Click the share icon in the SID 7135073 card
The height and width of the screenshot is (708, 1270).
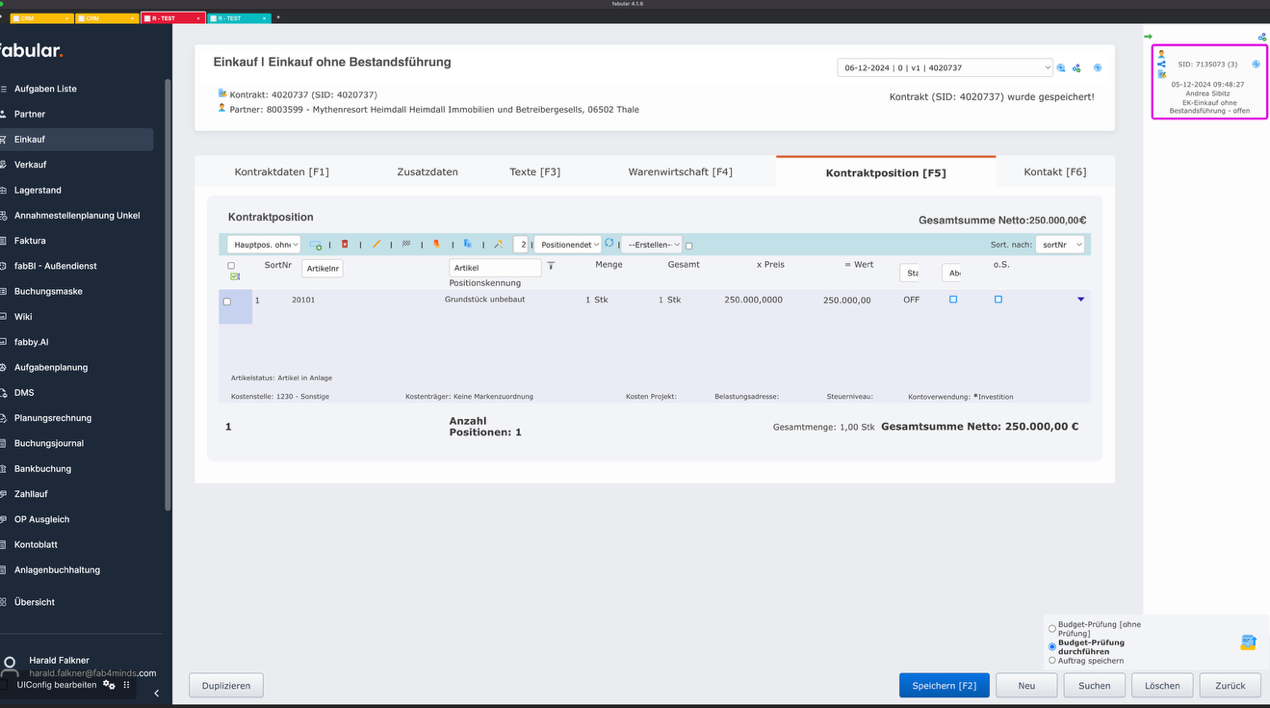[x=1162, y=64]
